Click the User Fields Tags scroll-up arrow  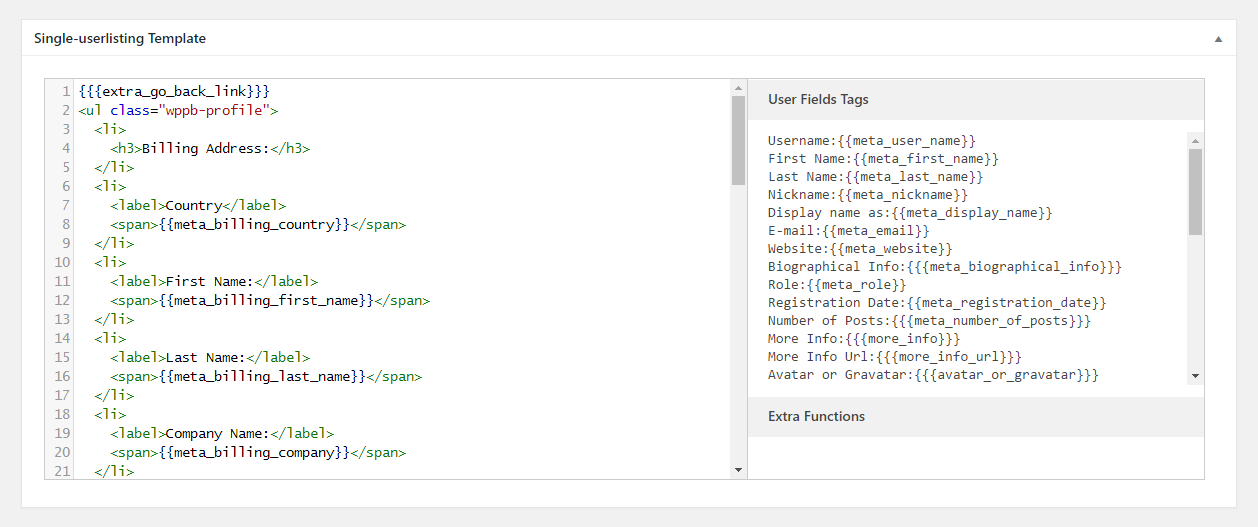[x=1195, y=140]
